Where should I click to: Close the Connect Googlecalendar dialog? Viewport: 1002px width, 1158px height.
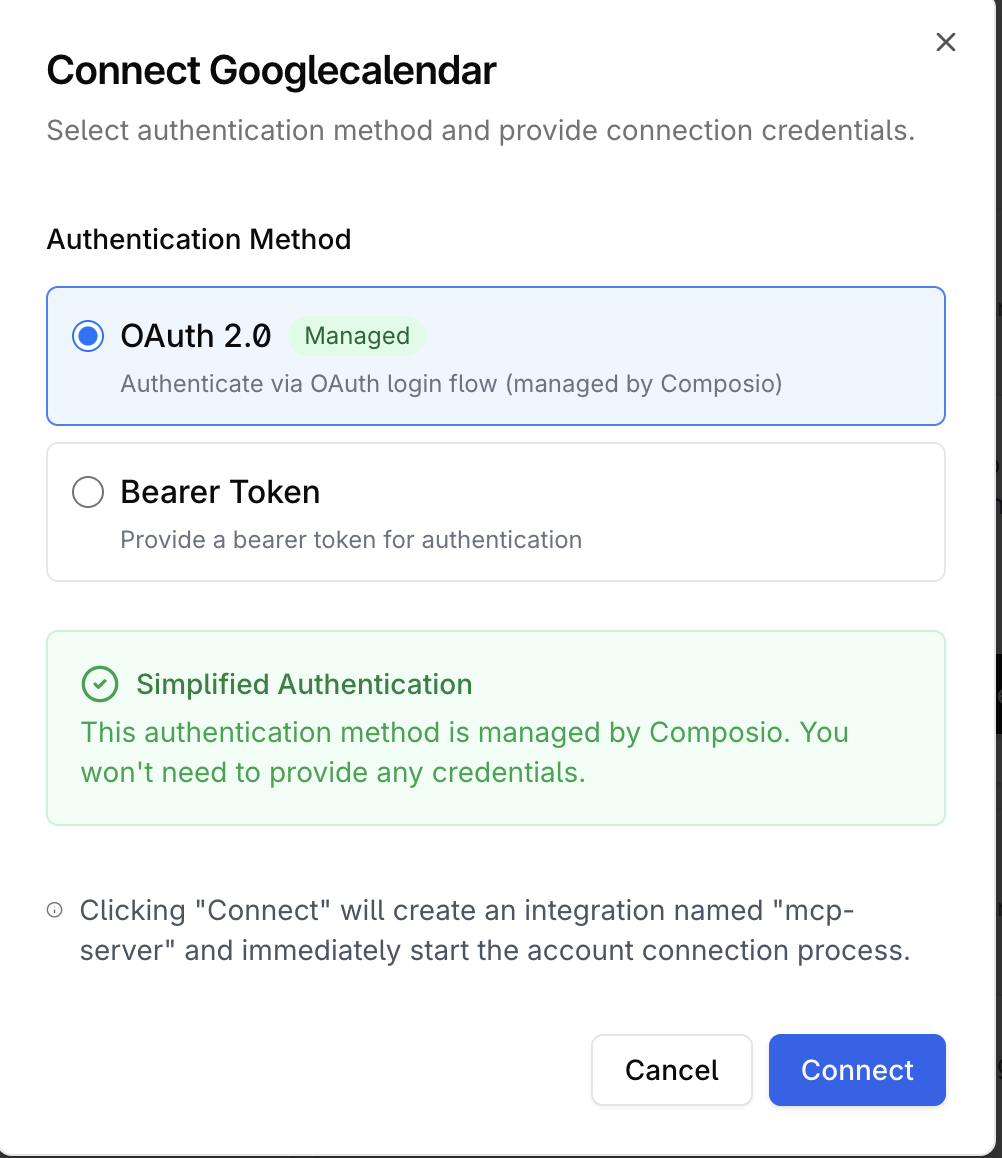(x=945, y=42)
